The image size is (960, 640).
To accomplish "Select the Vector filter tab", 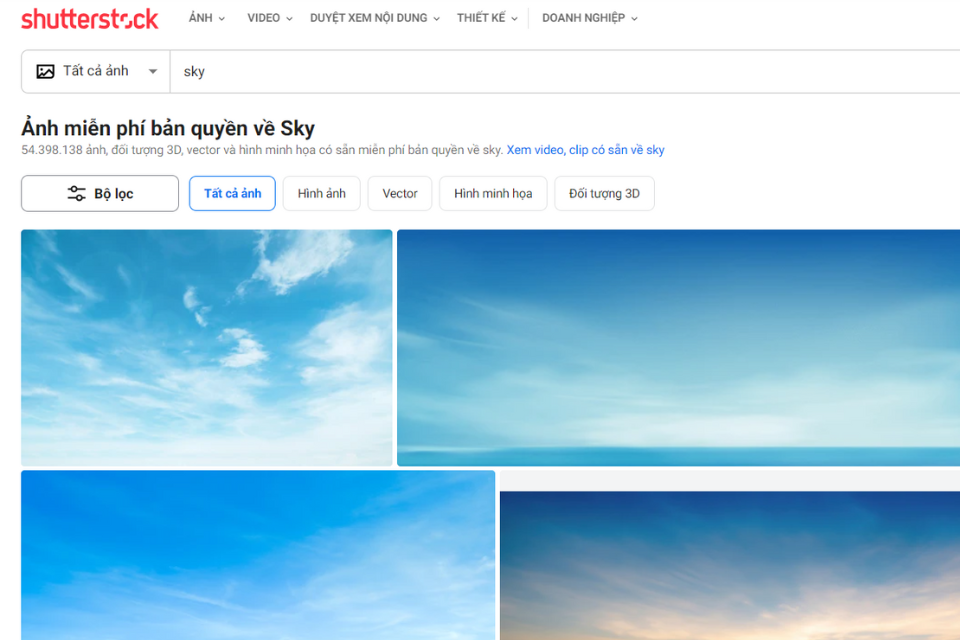I will 400,194.
